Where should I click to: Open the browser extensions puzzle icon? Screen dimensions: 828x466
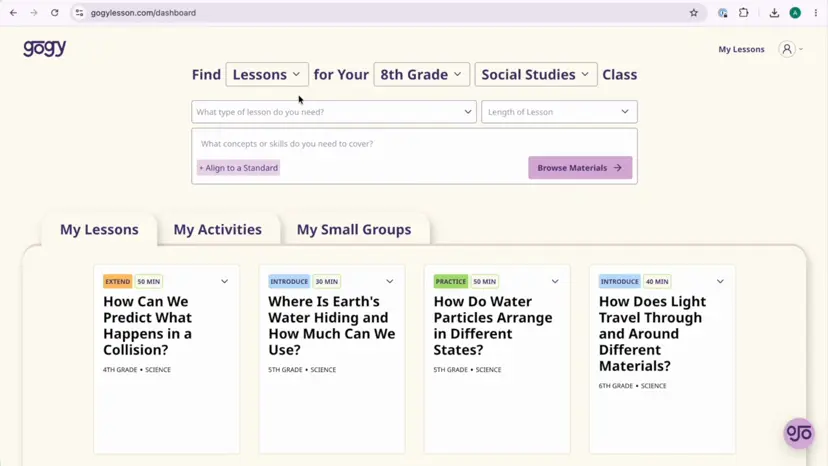click(744, 13)
